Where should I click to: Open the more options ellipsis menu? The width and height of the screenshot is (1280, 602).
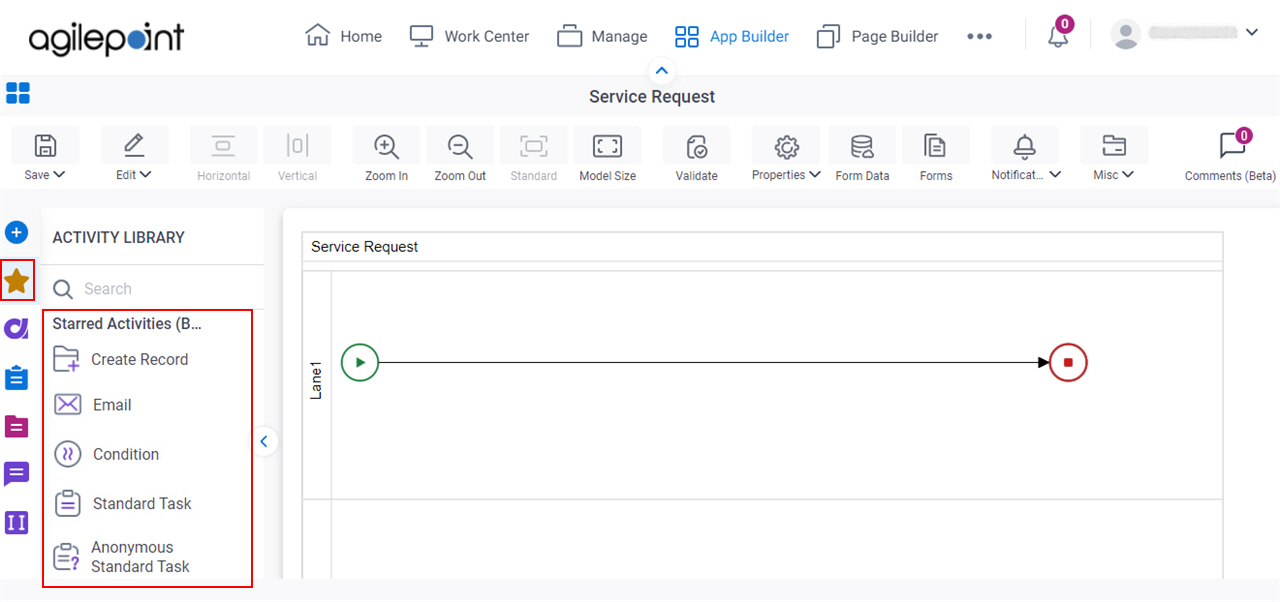(980, 36)
